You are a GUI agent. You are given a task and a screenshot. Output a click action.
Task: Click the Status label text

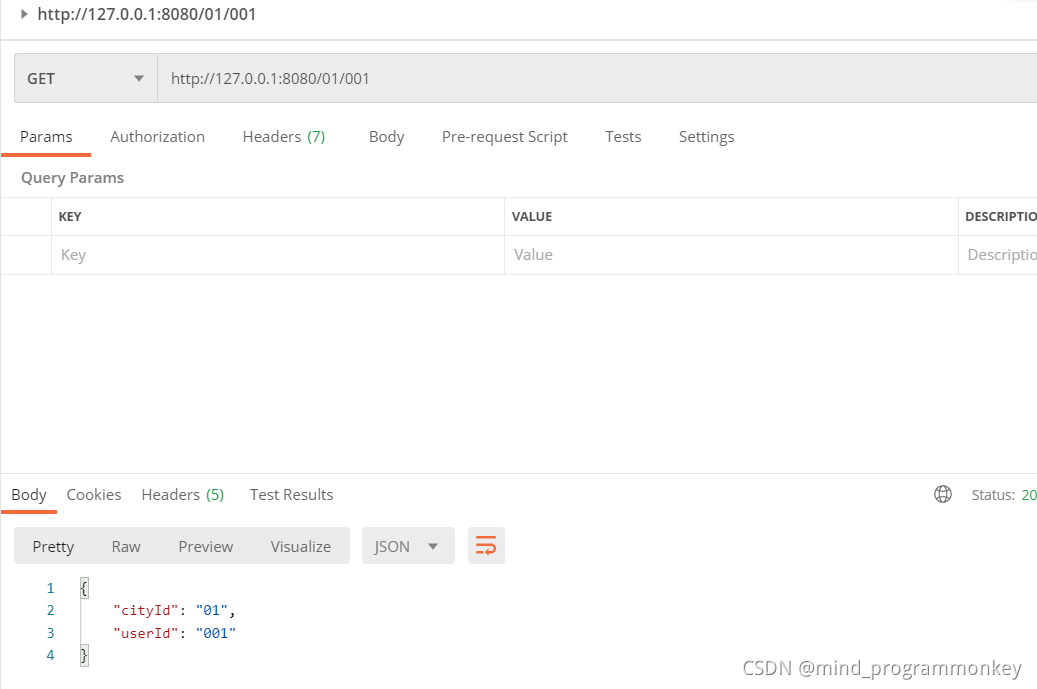pos(993,495)
